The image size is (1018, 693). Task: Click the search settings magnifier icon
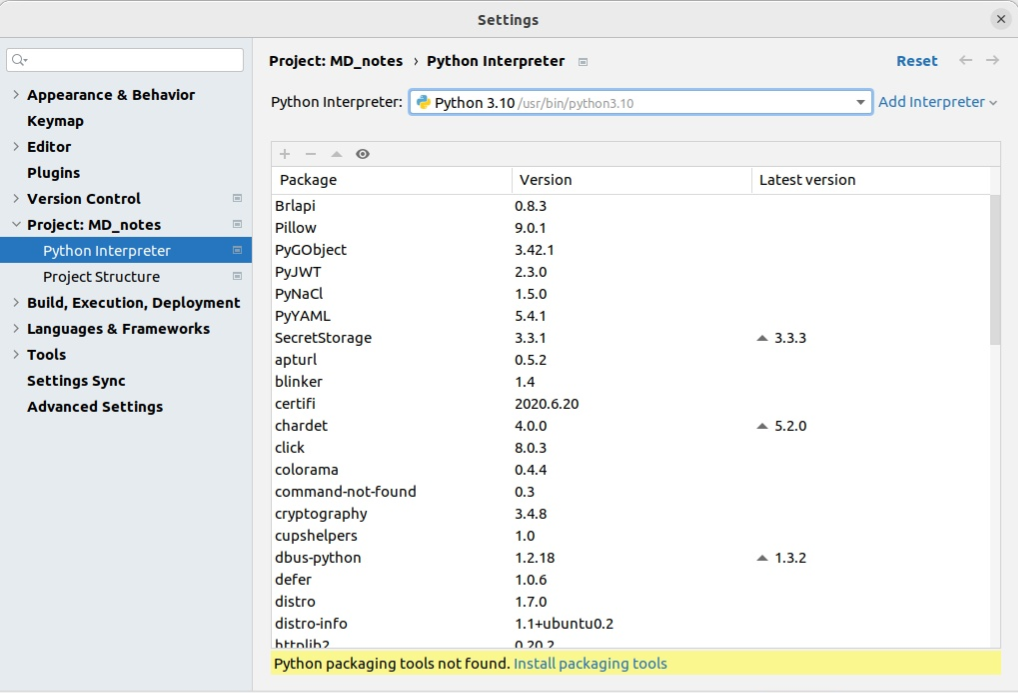20,61
